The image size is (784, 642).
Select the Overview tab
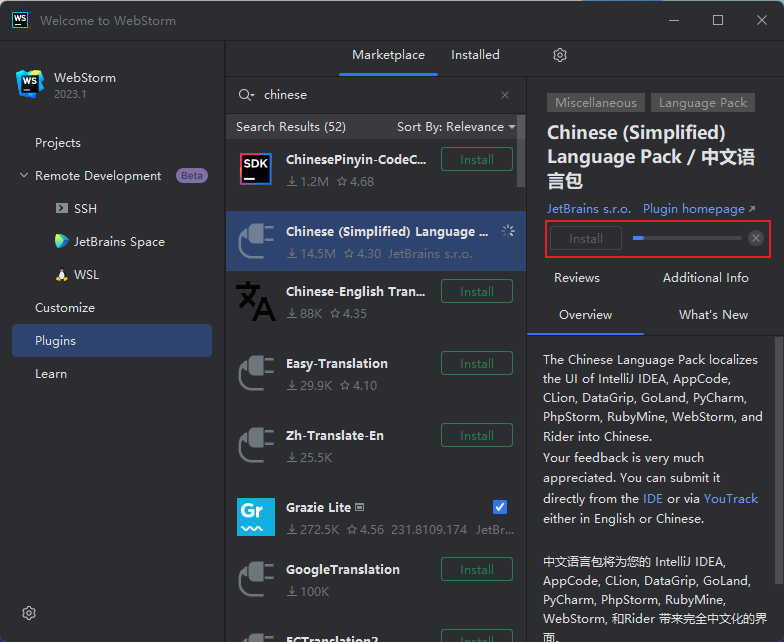pos(586,314)
